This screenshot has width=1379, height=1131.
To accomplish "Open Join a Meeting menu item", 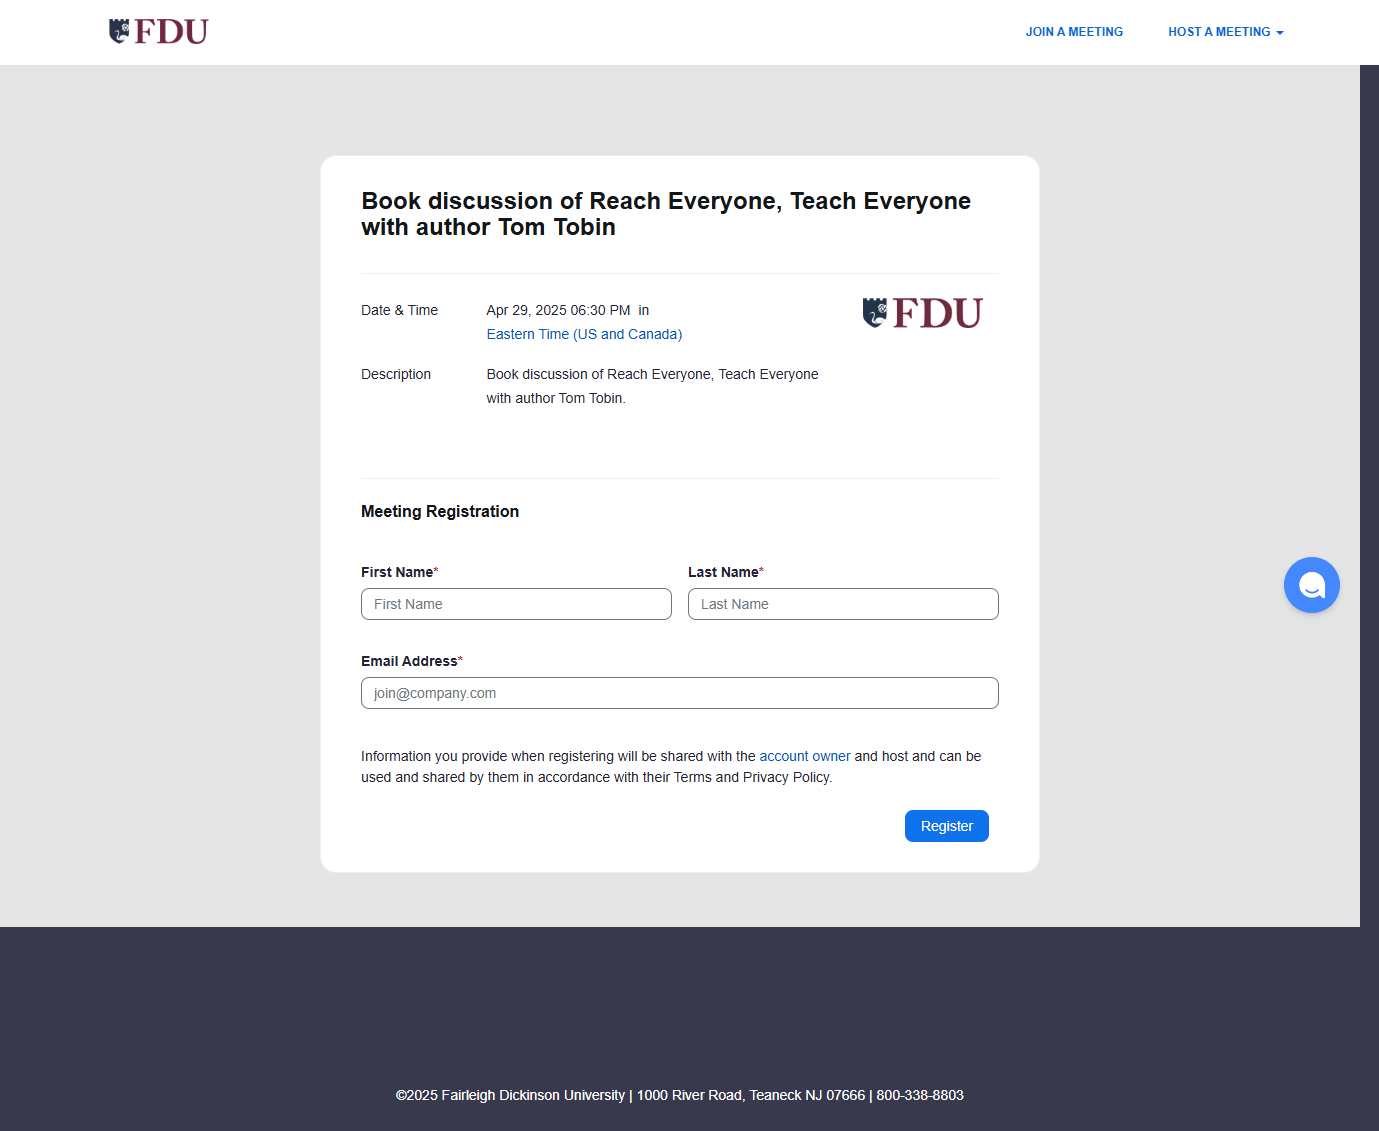I will pos(1074,32).
